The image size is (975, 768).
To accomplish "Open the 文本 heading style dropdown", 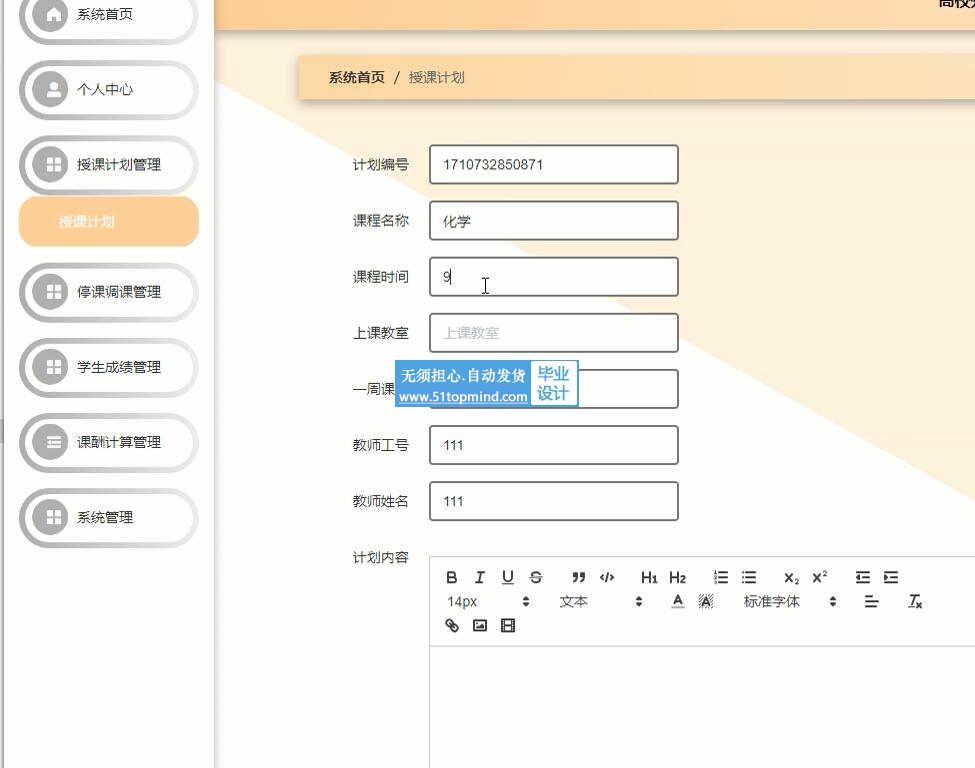I will (x=600, y=602).
